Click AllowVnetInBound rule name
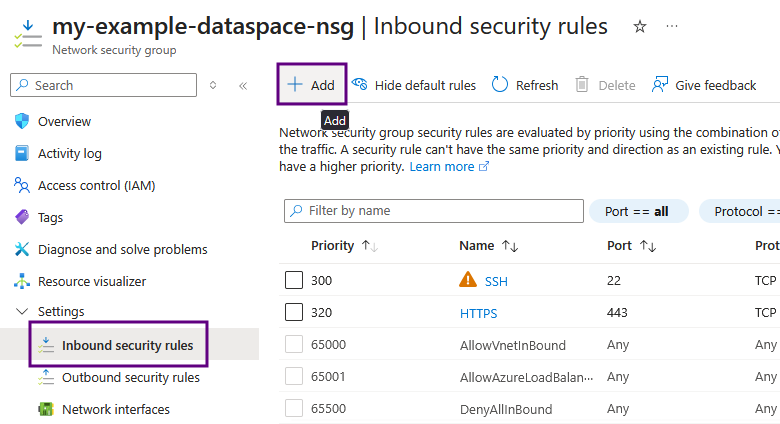 pyautogui.click(x=512, y=345)
